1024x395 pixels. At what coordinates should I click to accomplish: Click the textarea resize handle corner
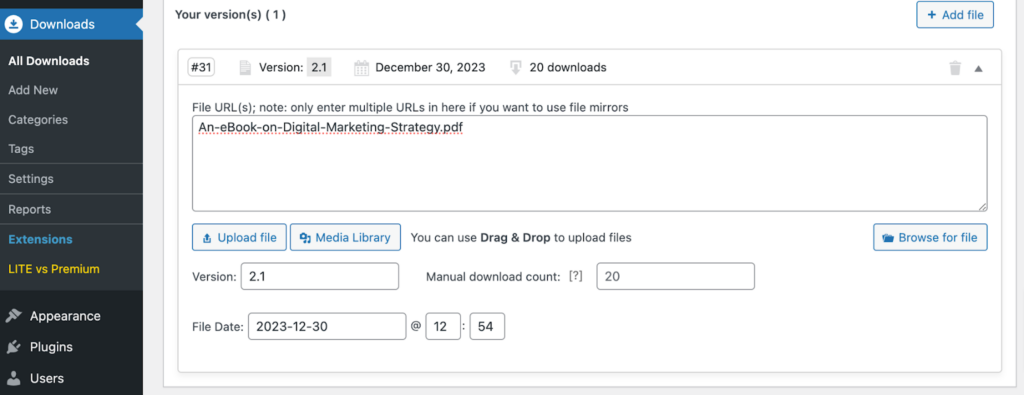click(982, 206)
